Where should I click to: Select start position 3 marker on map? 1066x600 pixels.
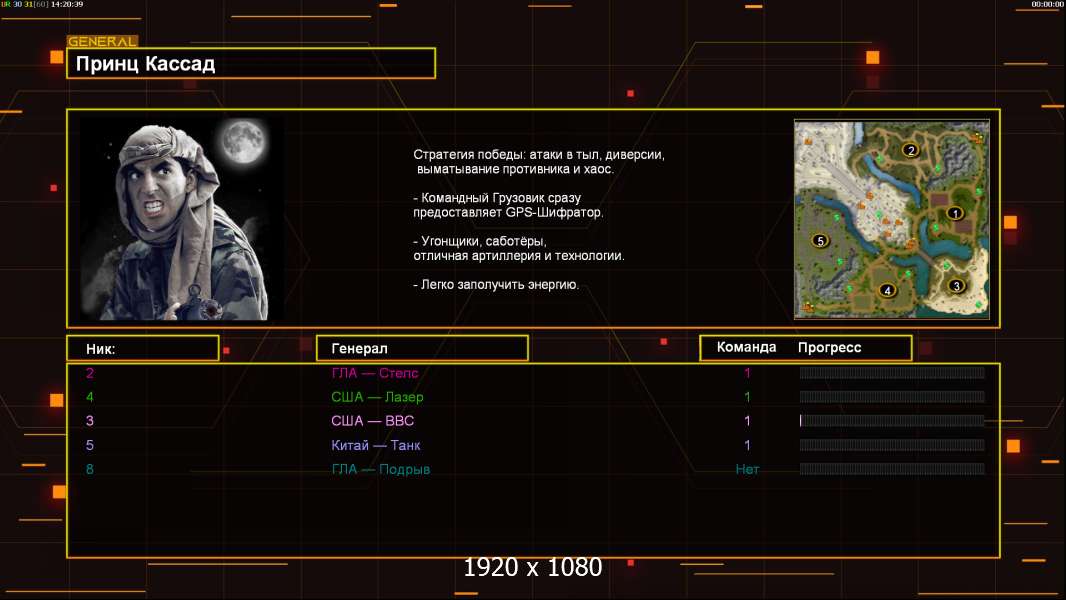(956, 286)
